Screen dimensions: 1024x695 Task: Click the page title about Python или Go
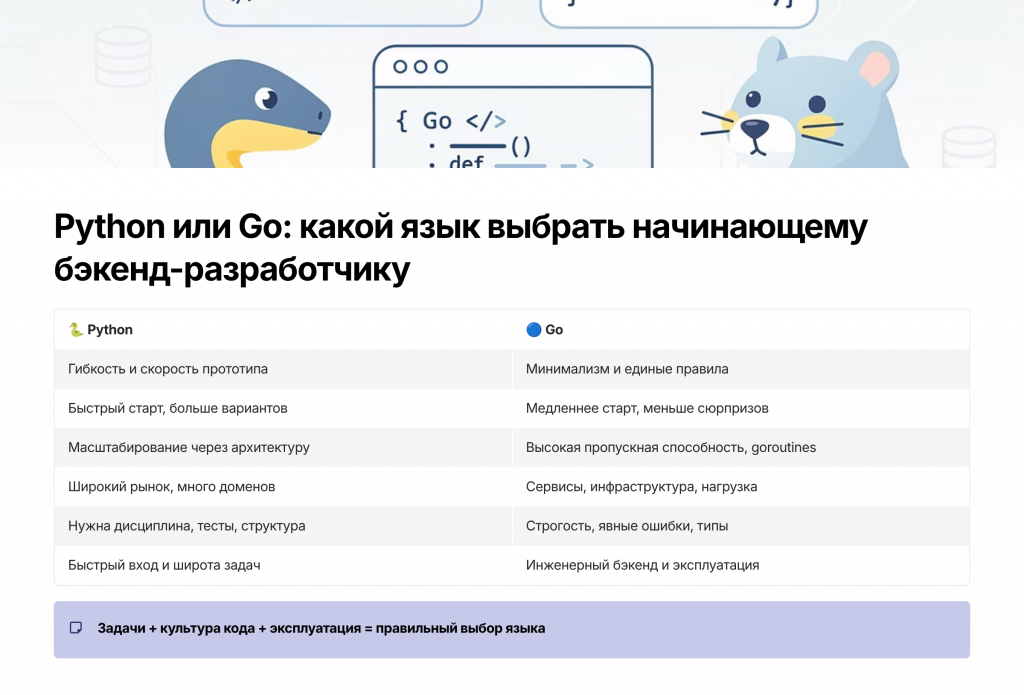click(460, 248)
